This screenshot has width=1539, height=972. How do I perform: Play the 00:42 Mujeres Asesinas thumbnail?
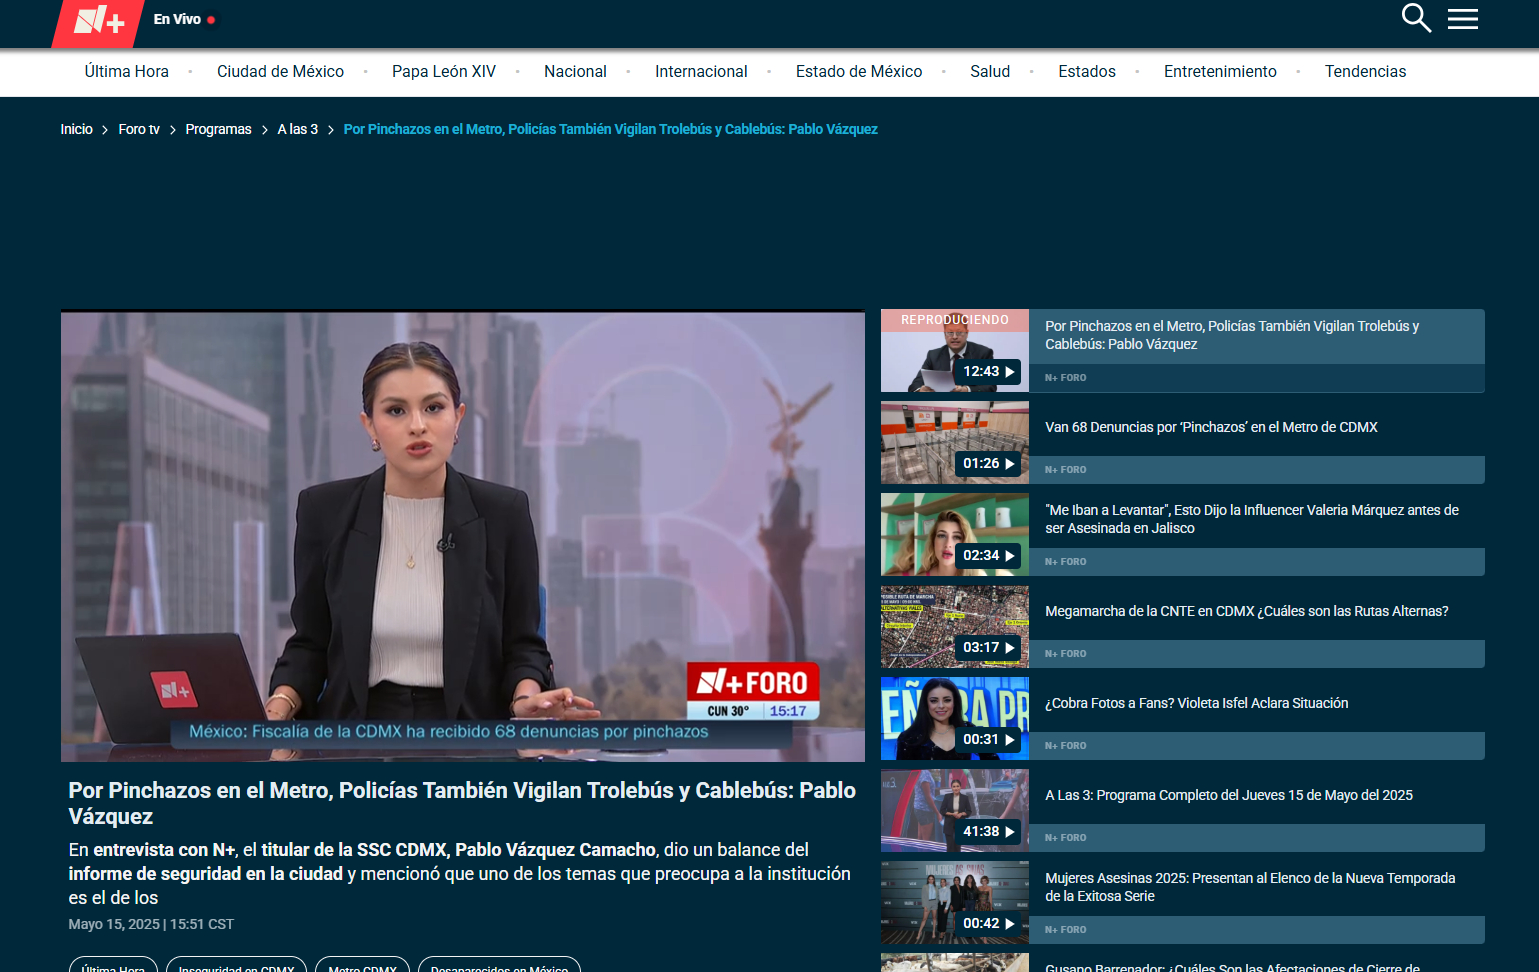click(954, 903)
